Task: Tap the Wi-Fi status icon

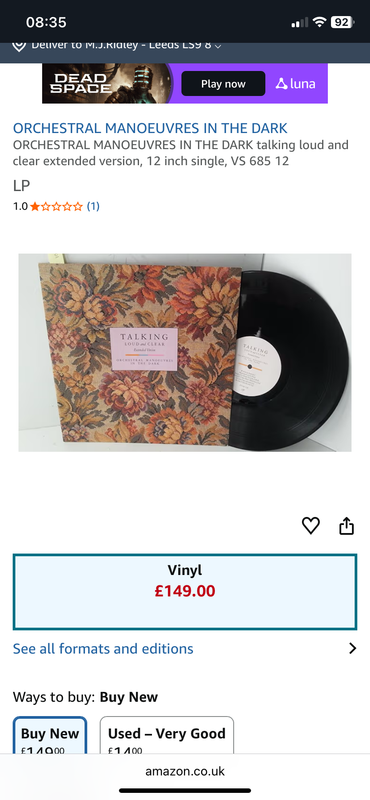Action: (x=319, y=22)
